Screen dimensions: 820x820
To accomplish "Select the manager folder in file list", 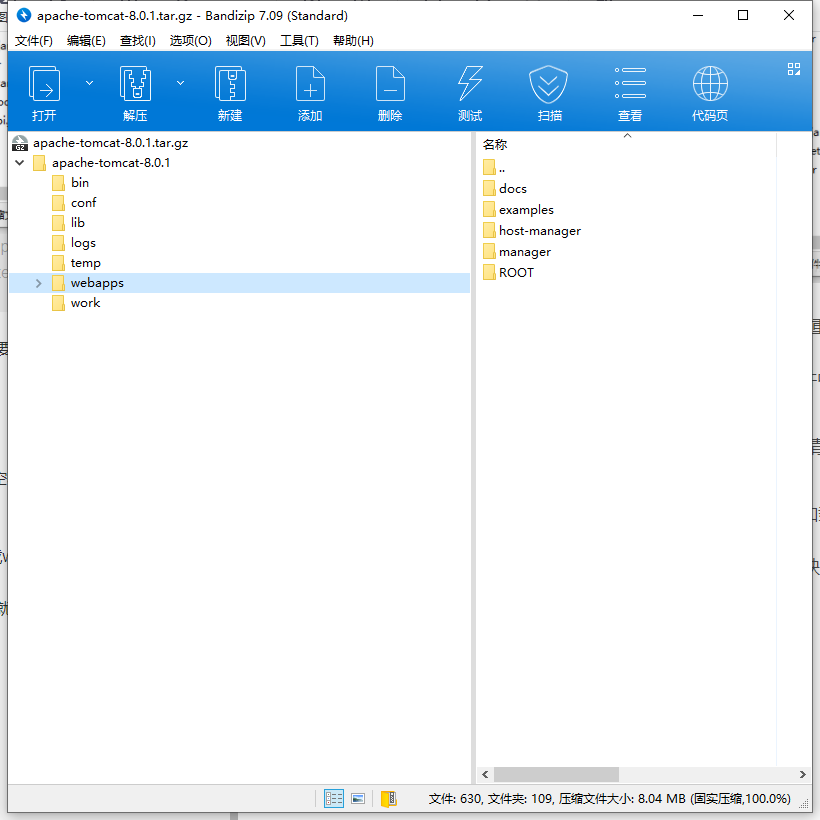I will (525, 252).
